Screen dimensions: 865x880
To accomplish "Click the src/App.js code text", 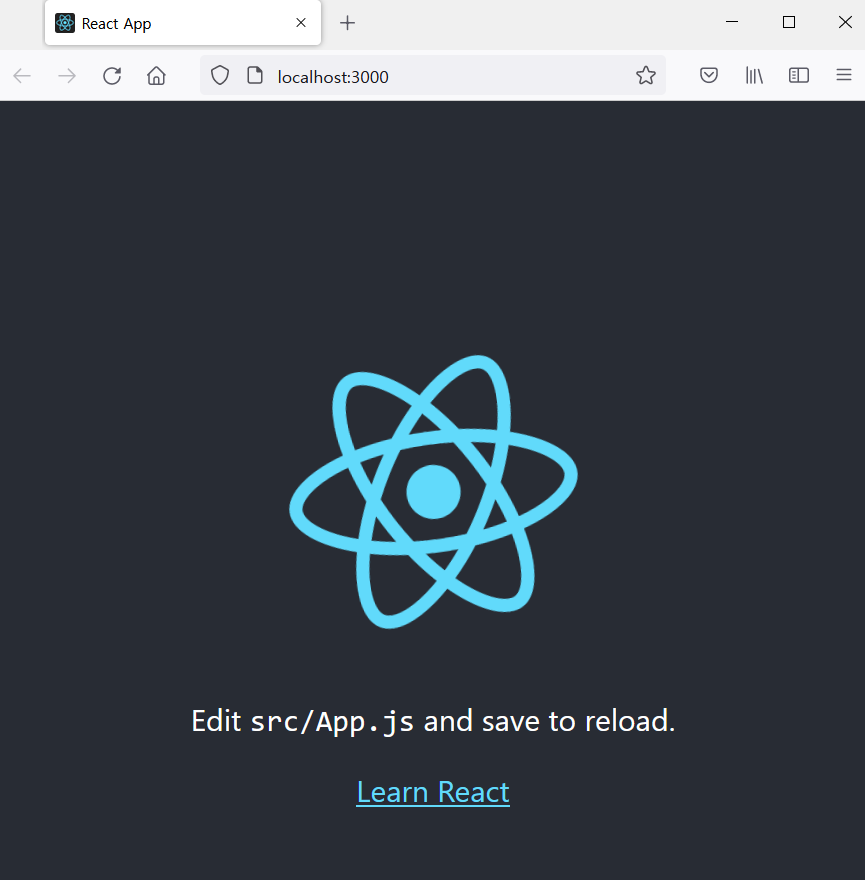I will [332, 721].
